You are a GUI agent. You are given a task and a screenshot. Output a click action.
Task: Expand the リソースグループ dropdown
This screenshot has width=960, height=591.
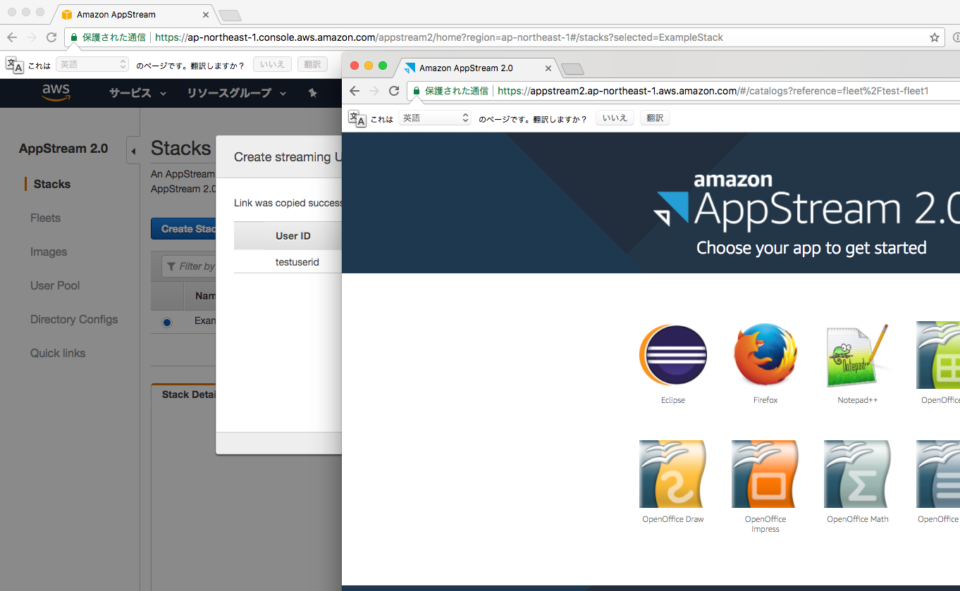point(232,93)
